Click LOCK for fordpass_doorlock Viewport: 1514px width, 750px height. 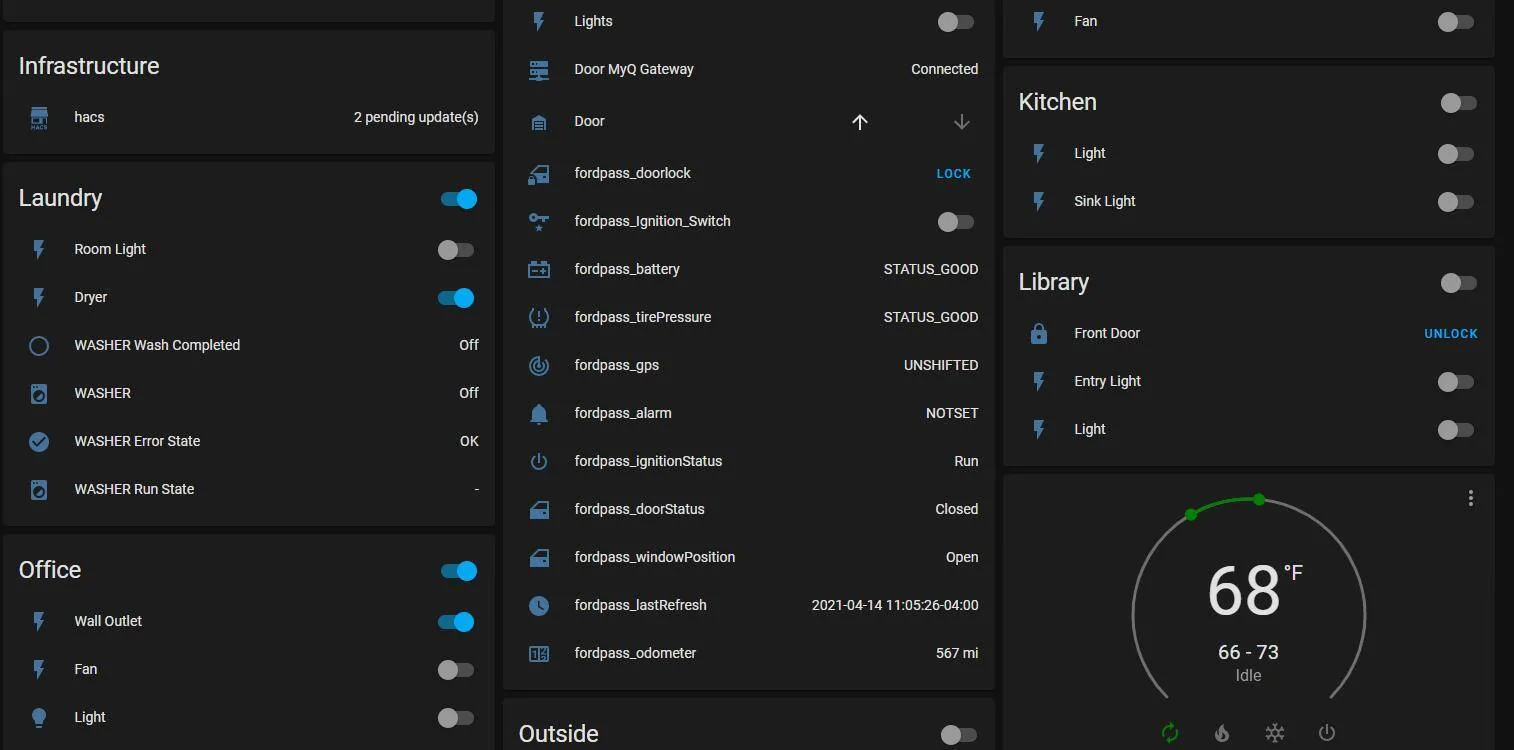click(954, 174)
